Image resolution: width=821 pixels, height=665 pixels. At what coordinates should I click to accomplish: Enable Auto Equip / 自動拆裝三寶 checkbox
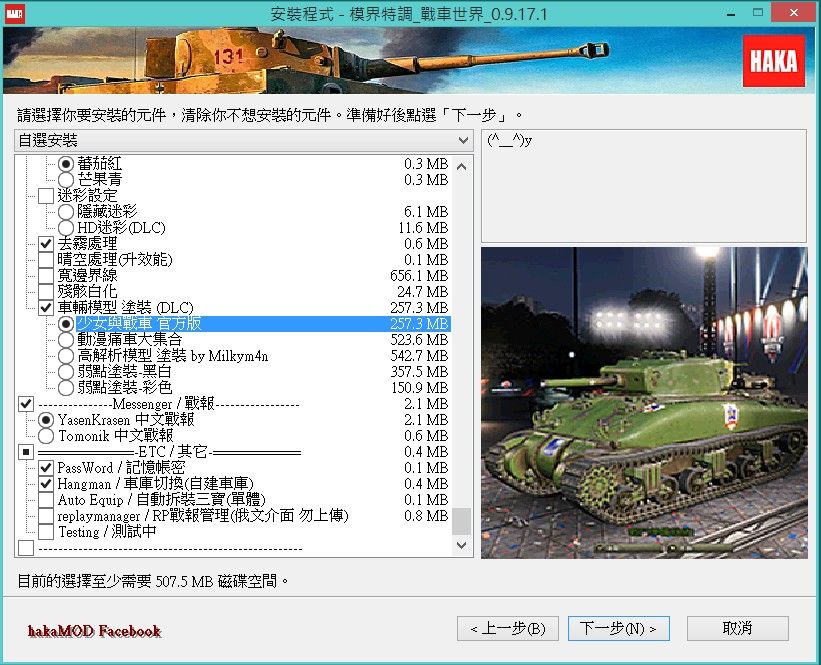(46, 500)
